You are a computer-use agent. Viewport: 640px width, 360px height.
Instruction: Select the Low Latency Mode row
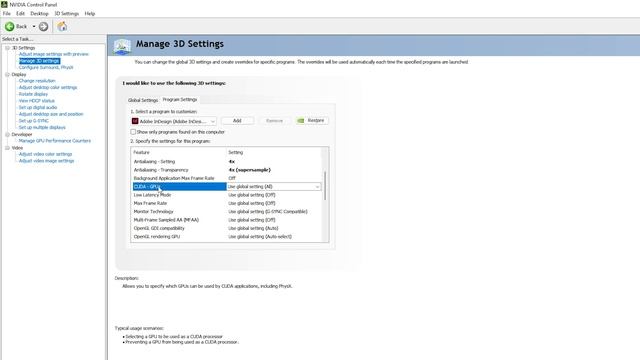227,195
